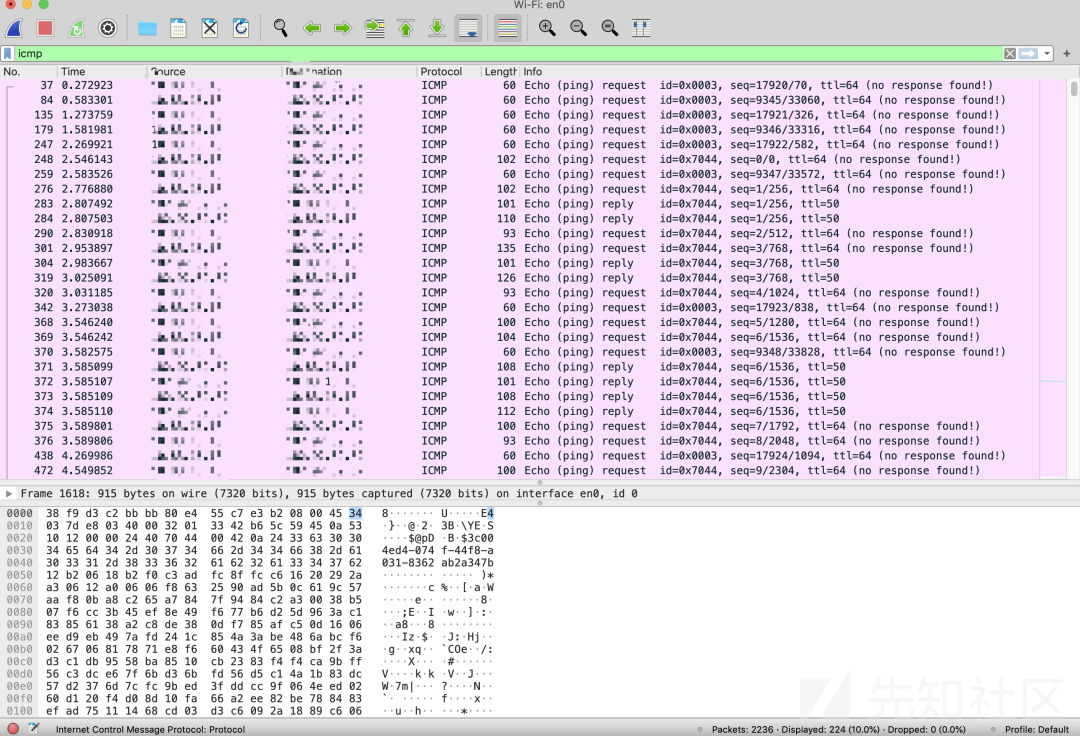Toggle packet list colorization
The height and width of the screenshot is (736, 1080).
[x=508, y=28]
